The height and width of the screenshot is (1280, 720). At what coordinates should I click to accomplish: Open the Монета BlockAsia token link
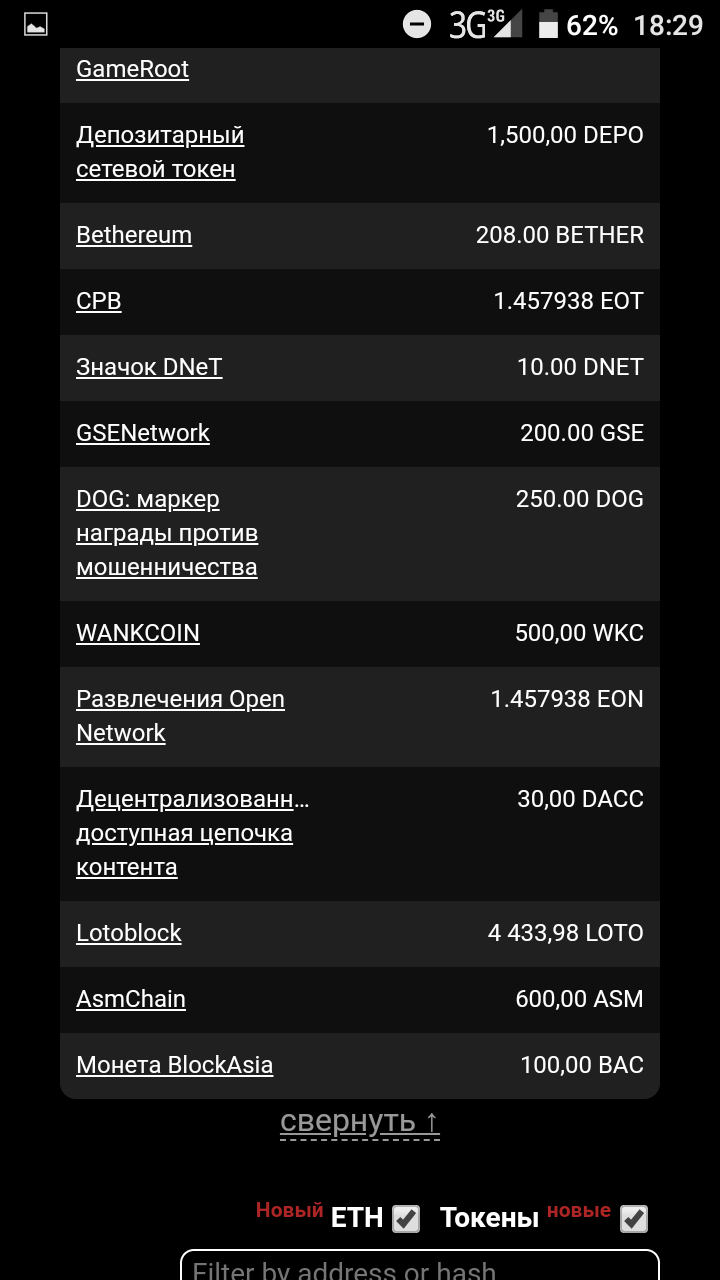coord(175,1065)
